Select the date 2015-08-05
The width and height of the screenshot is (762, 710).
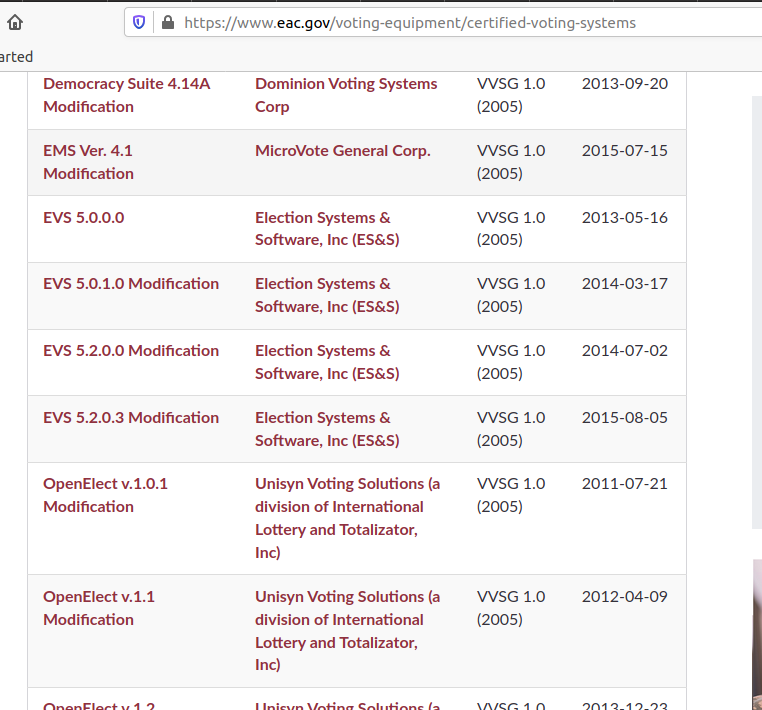pos(625,418)
